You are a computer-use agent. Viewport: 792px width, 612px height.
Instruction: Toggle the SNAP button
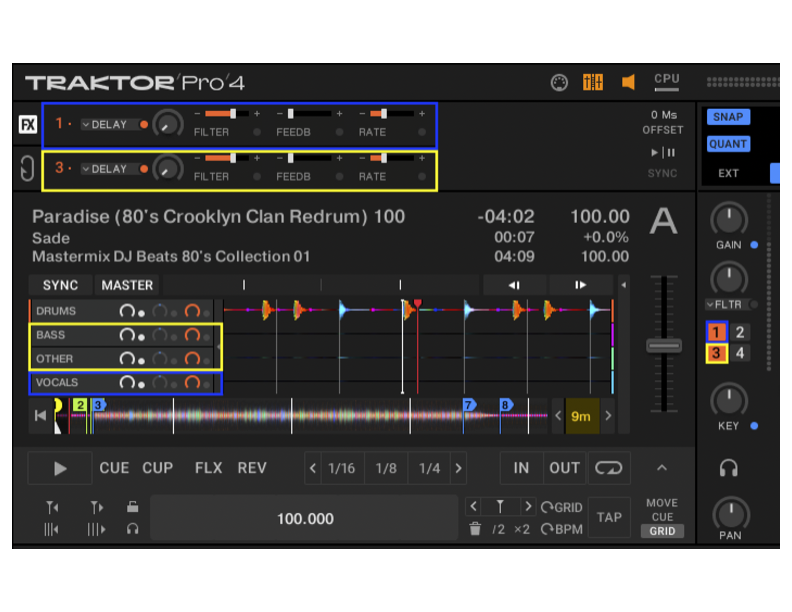pyautogui.click(x=728, y=117)
